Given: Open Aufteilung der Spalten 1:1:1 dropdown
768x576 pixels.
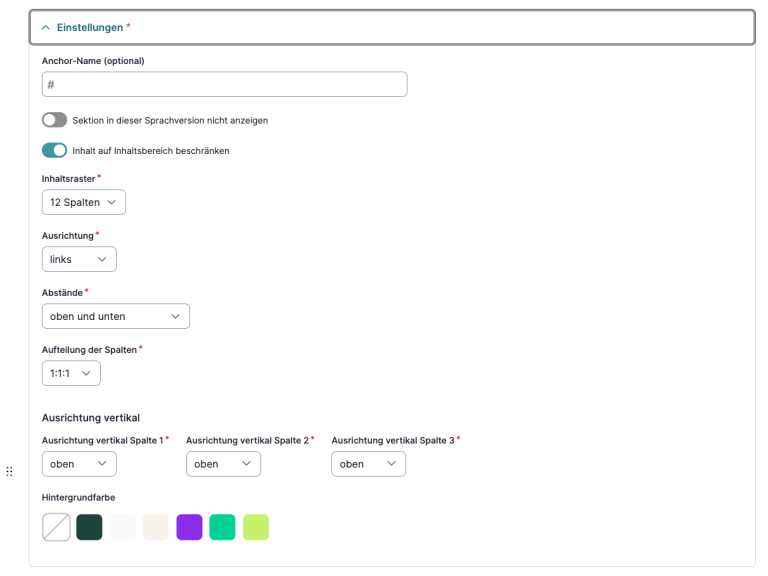Looking at the screenshot, I should [71, 373].
